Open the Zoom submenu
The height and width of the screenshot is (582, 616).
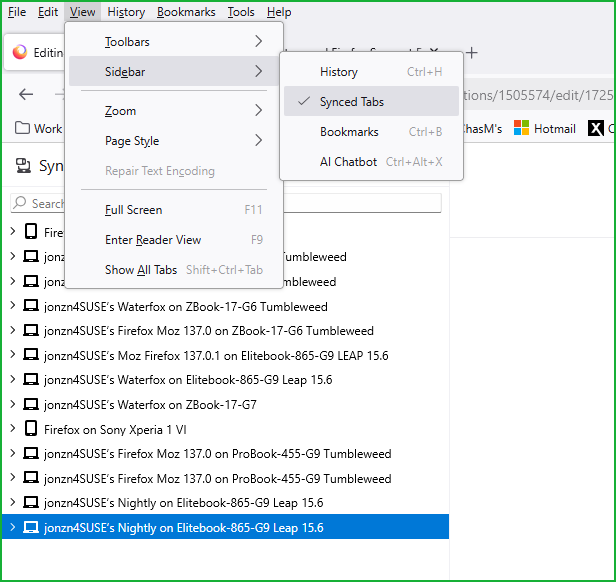click(x=174, y=110)
